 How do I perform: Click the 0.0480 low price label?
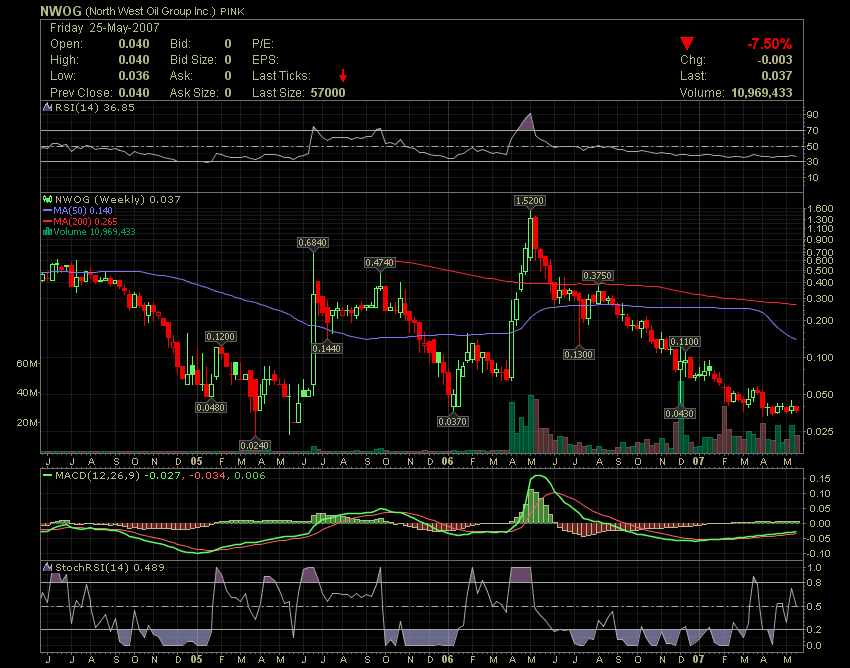point(210,407)
